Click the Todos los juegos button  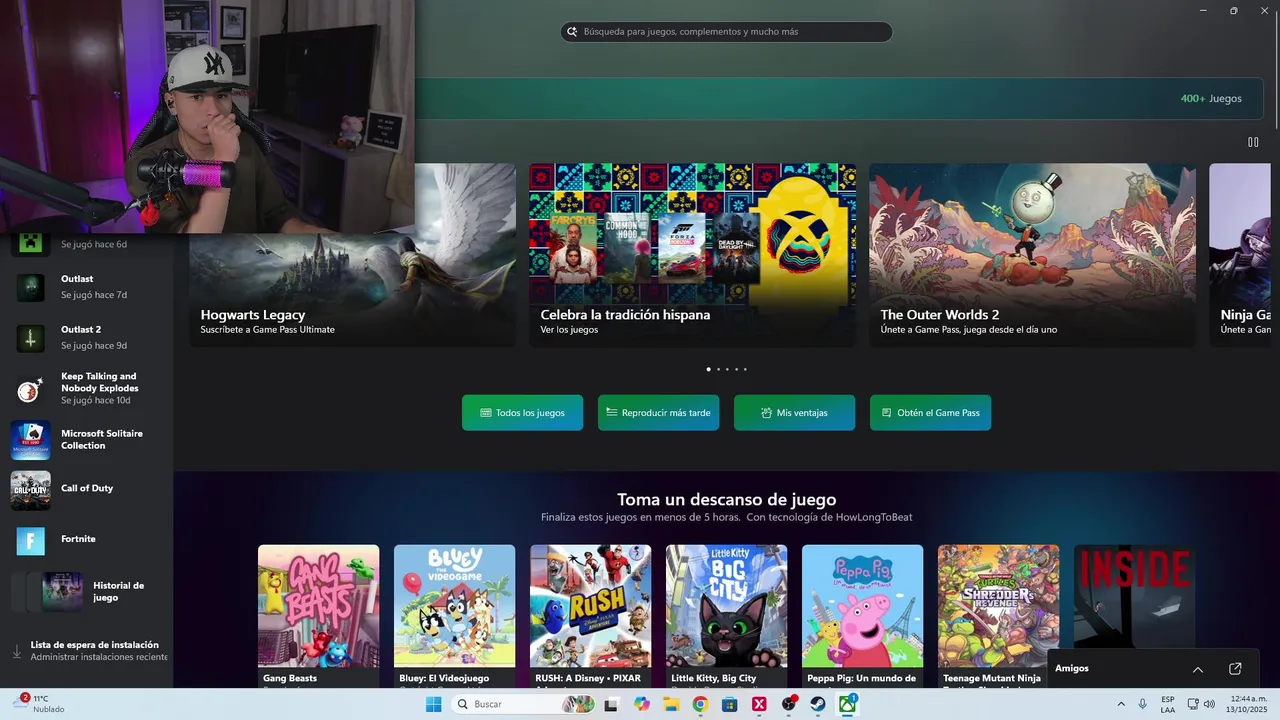522,413
